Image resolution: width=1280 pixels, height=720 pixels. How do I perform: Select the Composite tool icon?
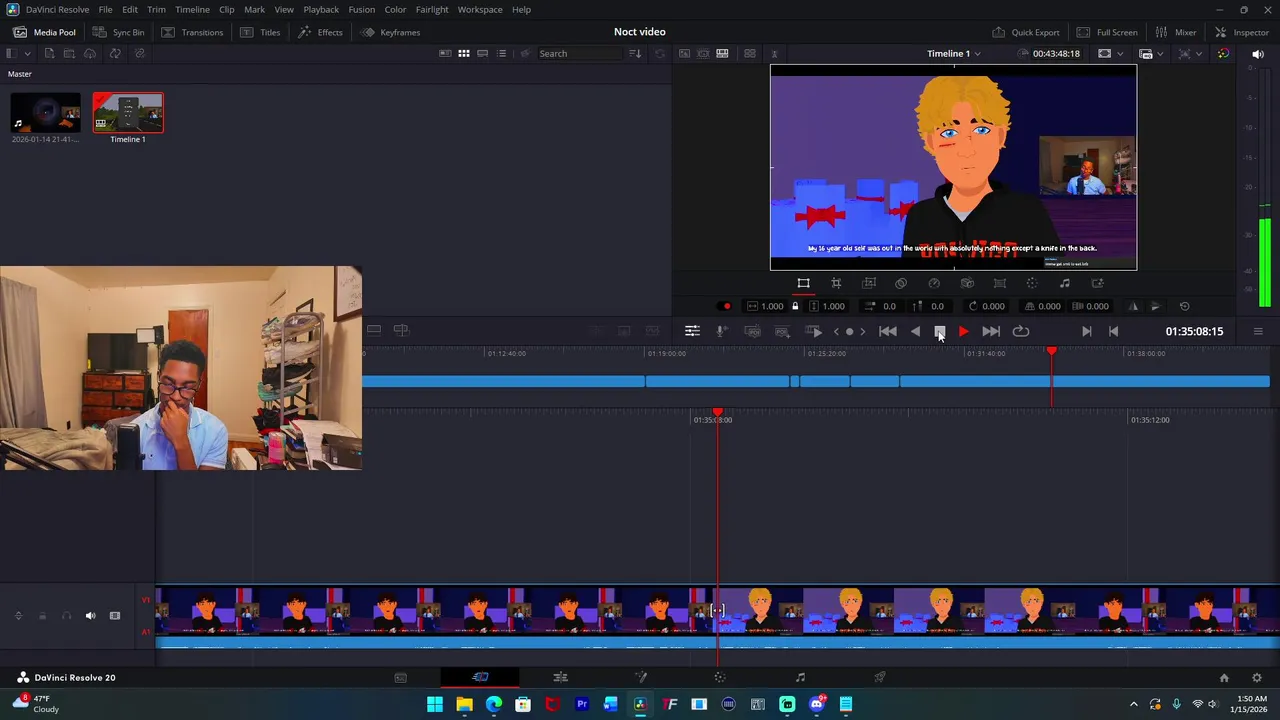(x=901, y=283)
